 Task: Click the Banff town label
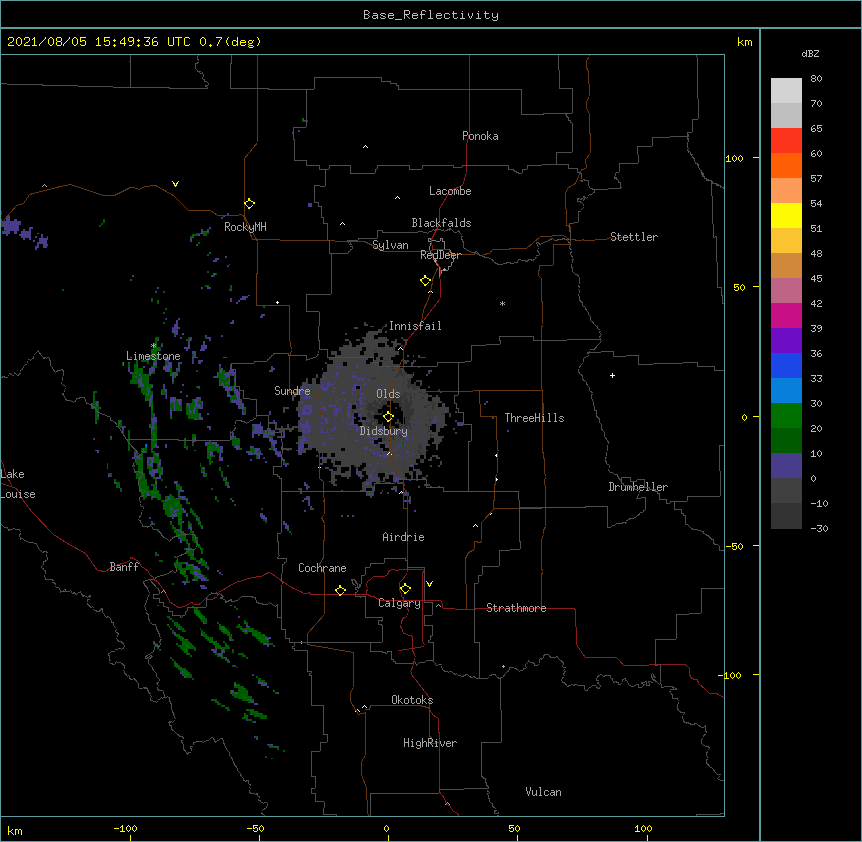[124, 567]
